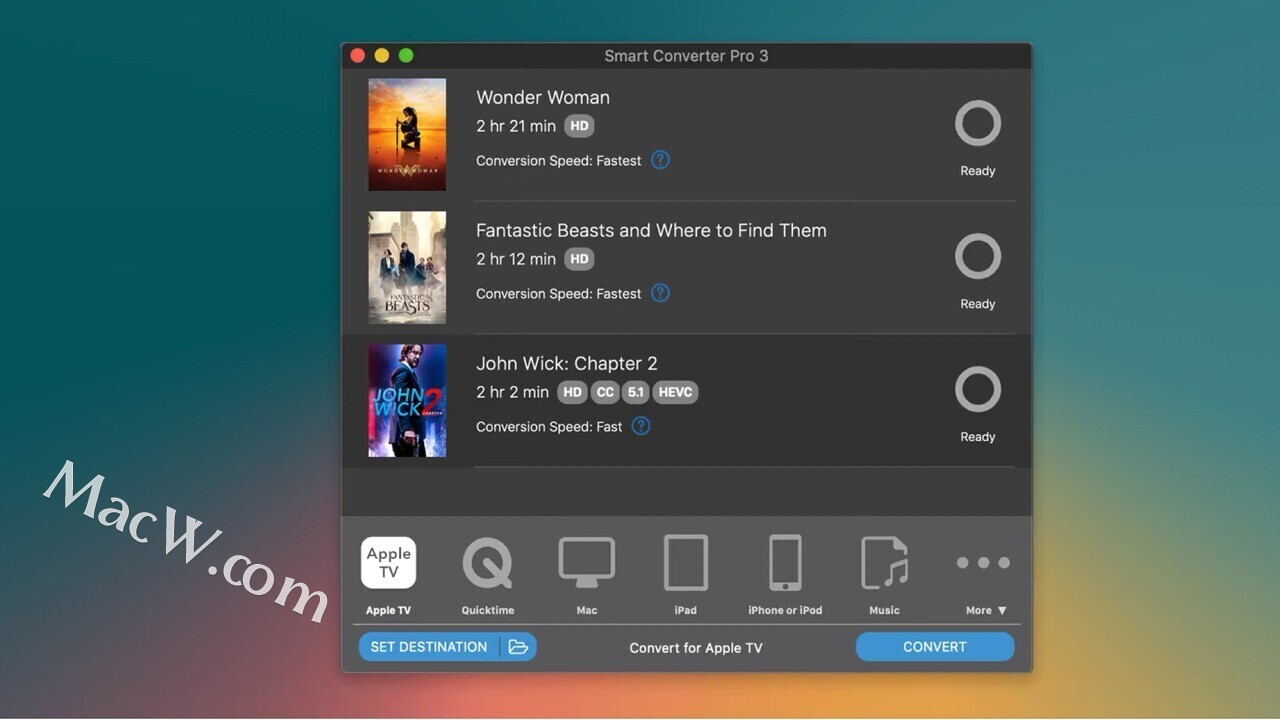The width and height of the screenshot is (1280, 720).
Task: Click the 5.1 audio badge on John Wick
Action: (x=636, y=392)
